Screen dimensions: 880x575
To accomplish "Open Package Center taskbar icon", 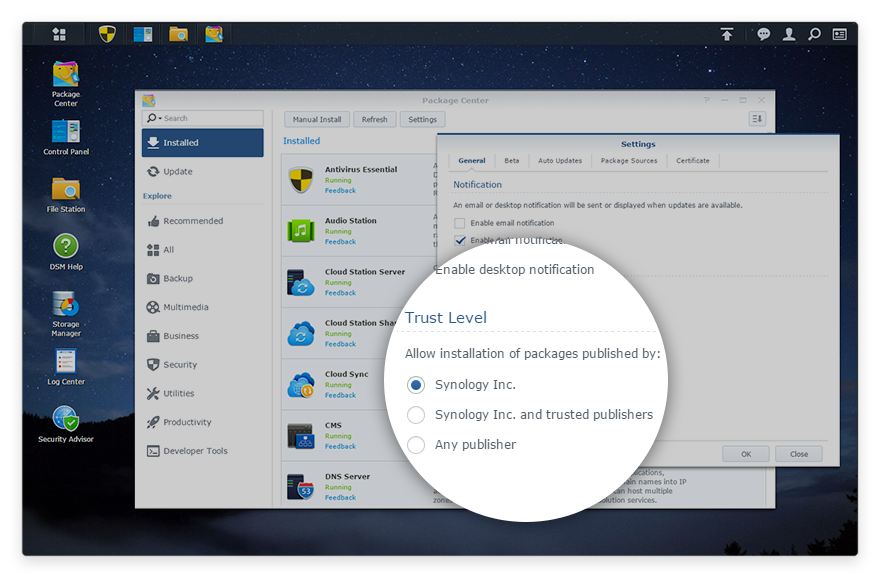I will (x=214, y=34).
